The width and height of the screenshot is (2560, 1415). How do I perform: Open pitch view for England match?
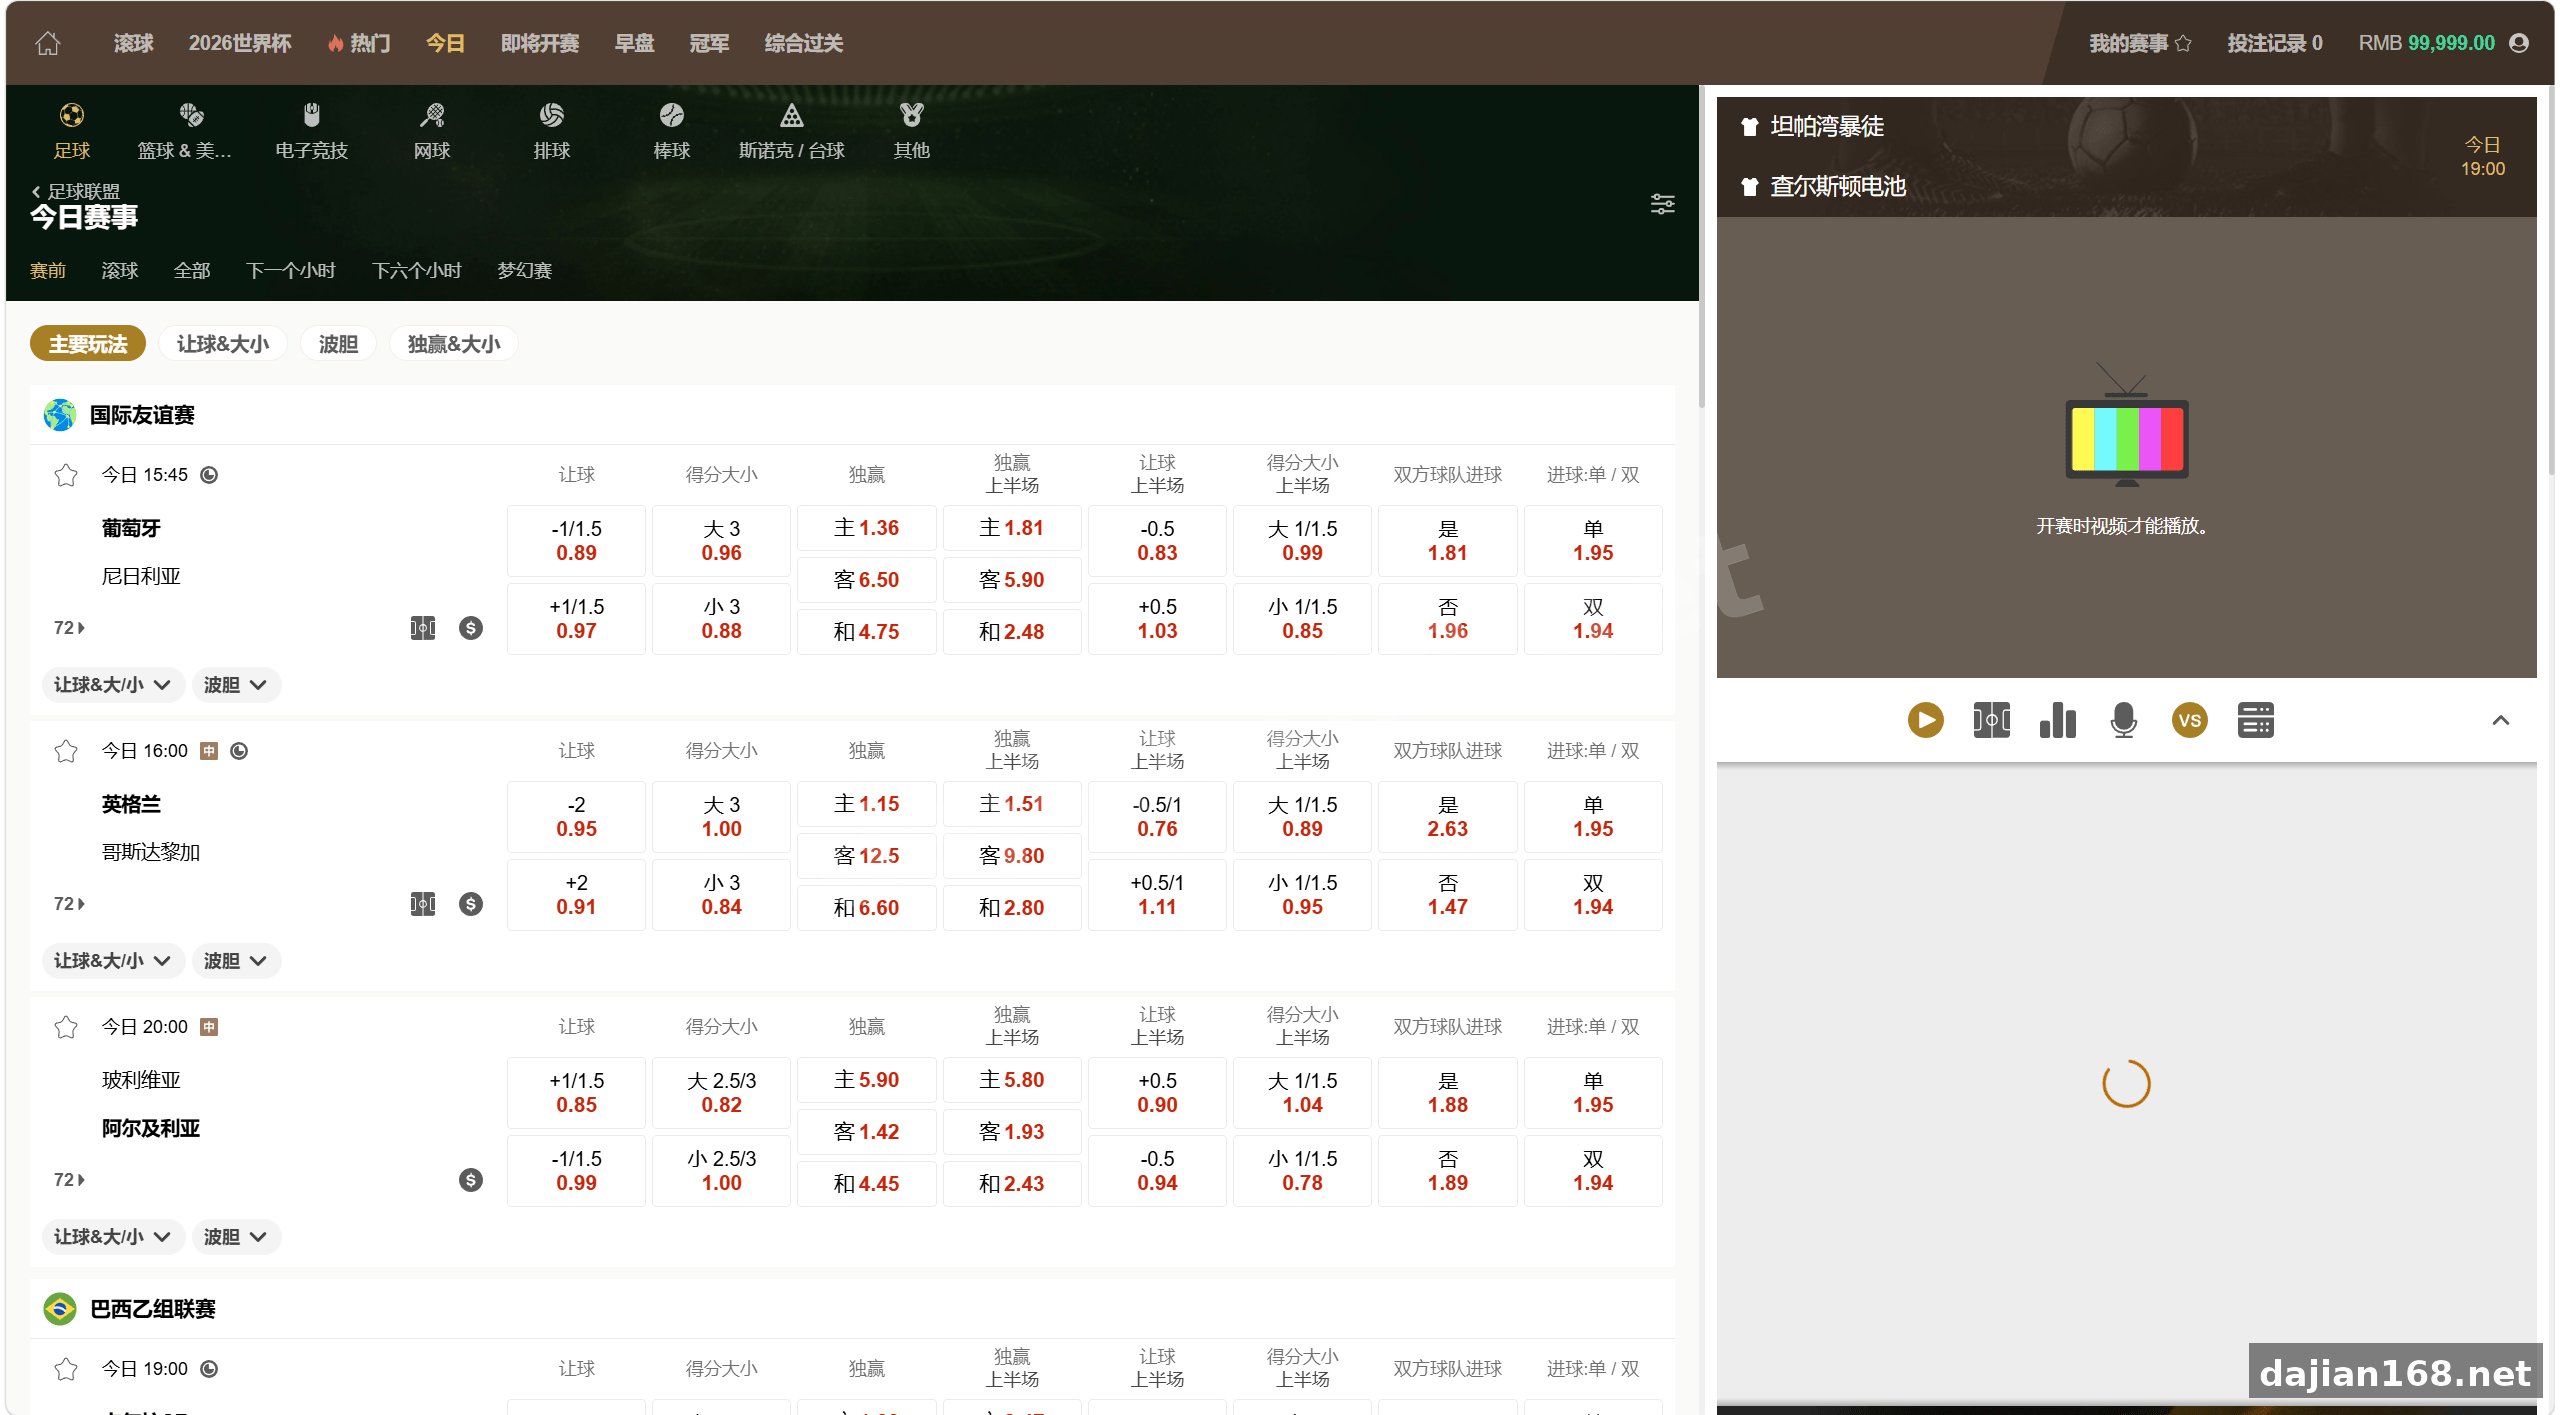coord(423,904)
